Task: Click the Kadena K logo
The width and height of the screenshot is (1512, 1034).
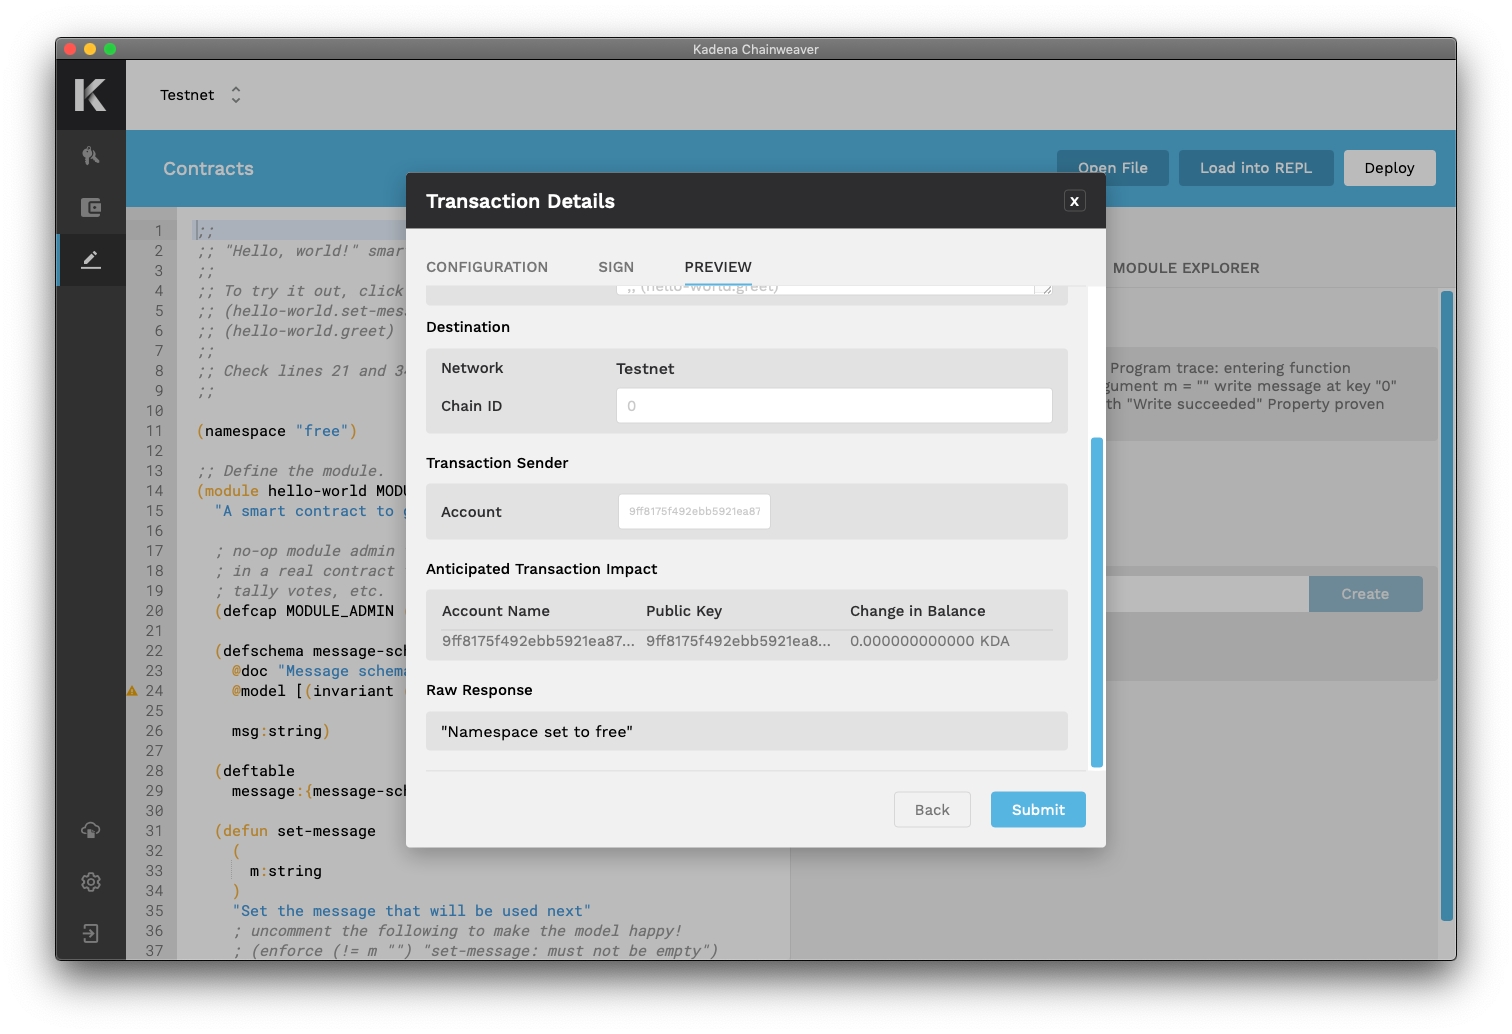Action: 90,95
